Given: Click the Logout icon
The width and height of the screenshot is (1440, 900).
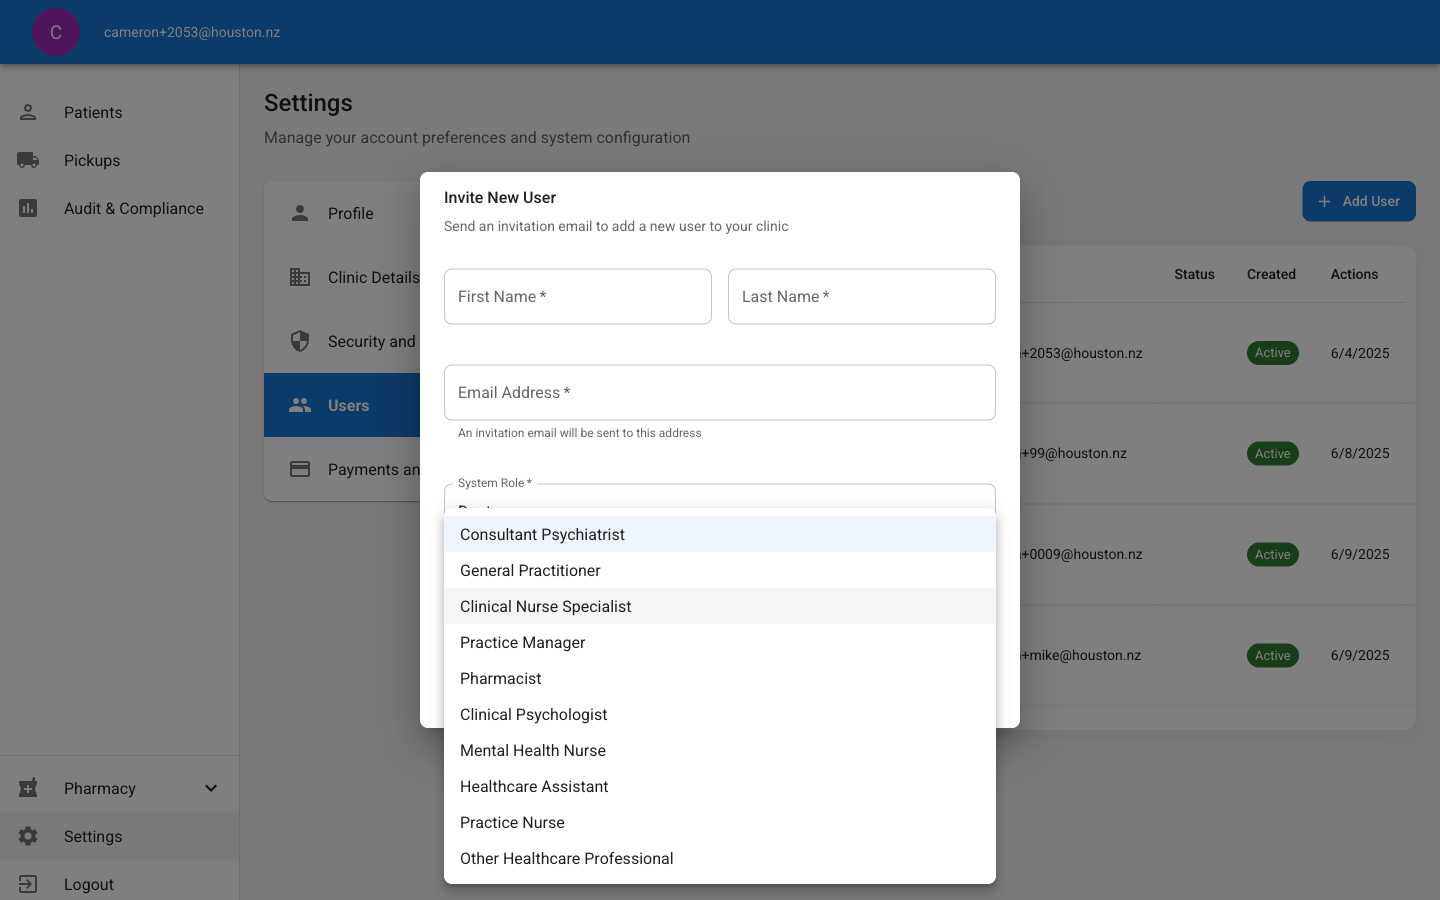Looking at the screenshot, I should tap(28, 884).
